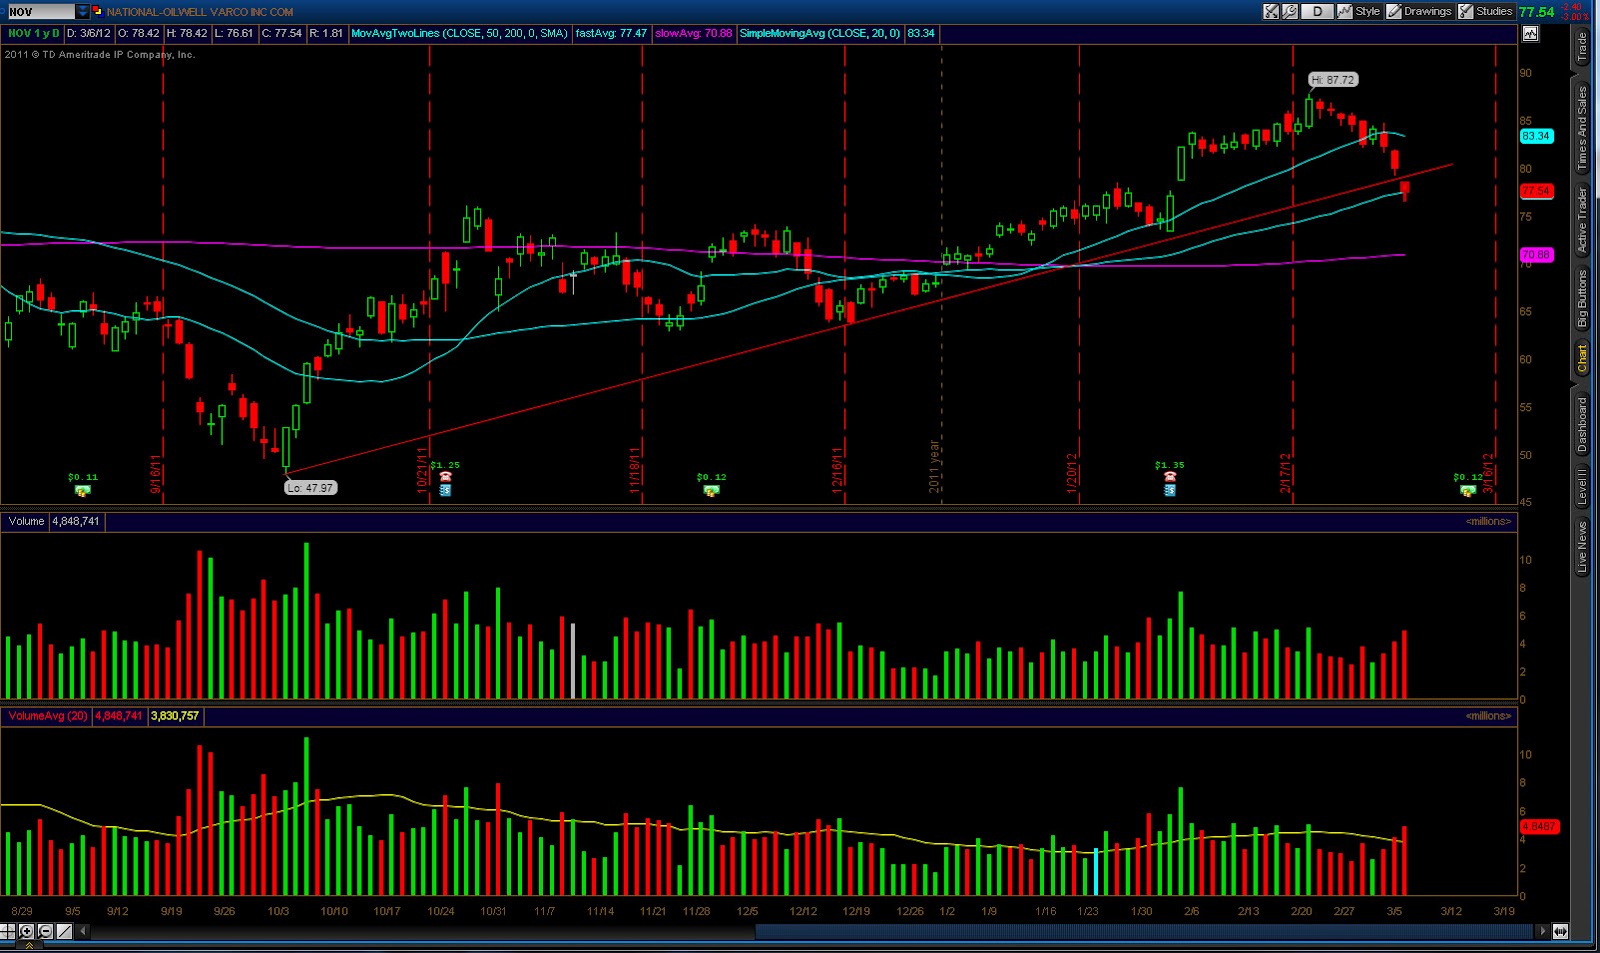This screenshot has width=1600, height=953.
Task: Click the color link squares icon
Action: pos(97,12)
